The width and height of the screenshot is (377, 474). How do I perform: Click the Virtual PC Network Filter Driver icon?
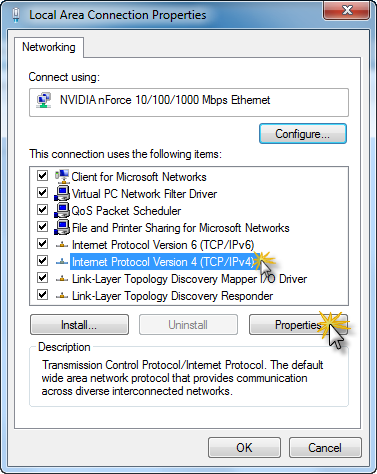[x=62, y=193]
